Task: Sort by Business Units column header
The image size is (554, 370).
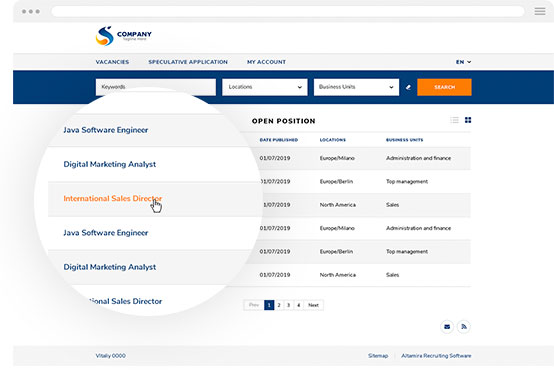Action: [404, 140]
